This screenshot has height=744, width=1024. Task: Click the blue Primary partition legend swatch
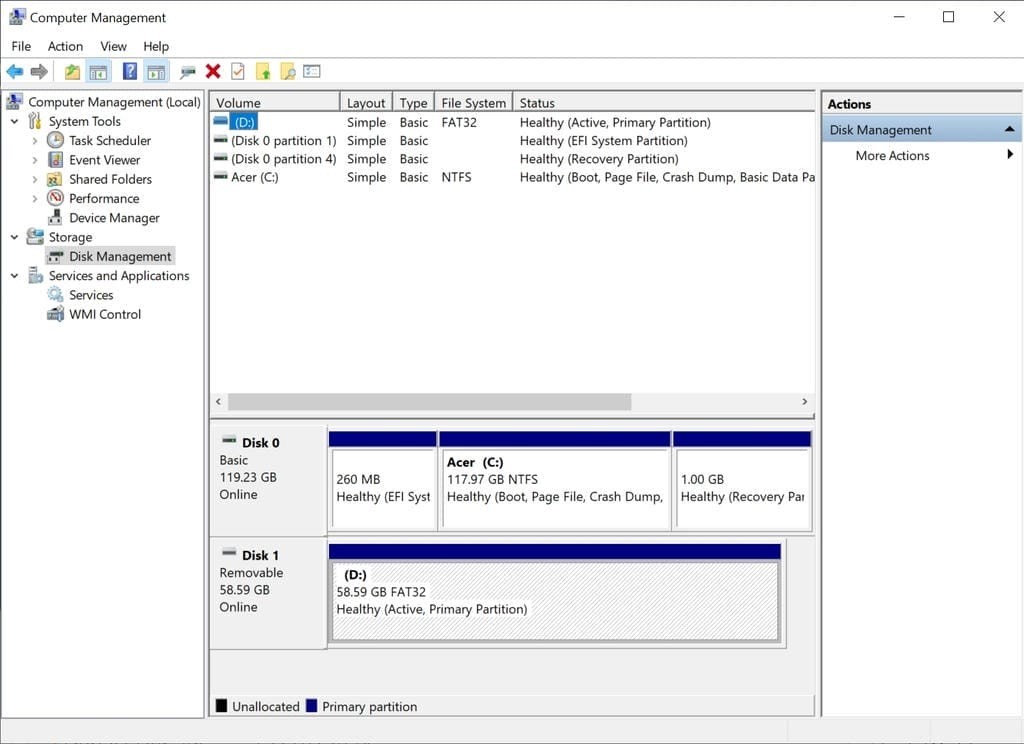point(312,706)
